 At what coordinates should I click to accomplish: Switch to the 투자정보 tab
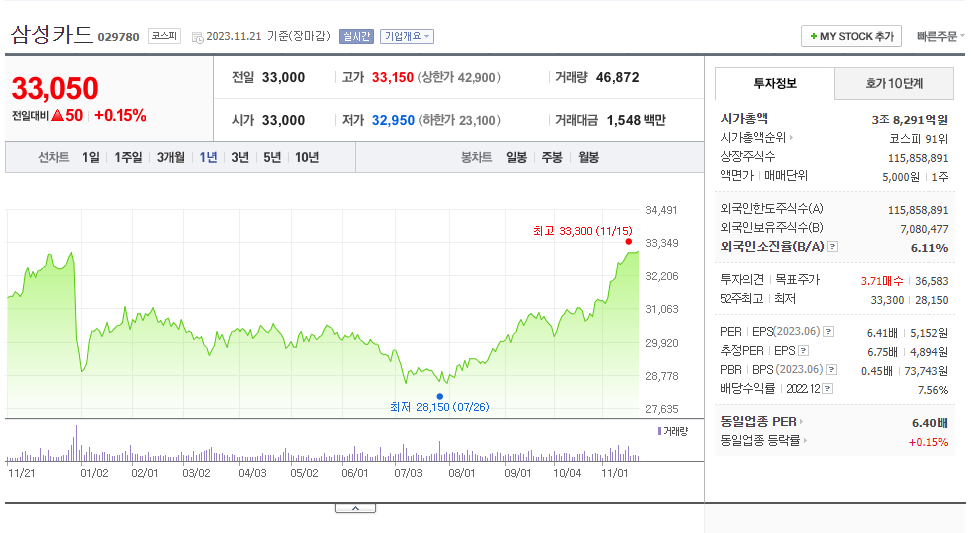tap(775, 83)
